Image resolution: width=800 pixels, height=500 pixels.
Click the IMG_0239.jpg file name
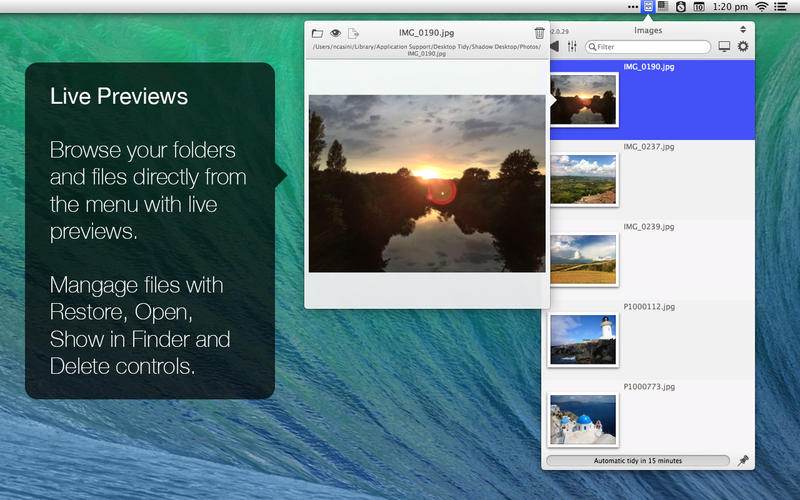click(648, 227)
